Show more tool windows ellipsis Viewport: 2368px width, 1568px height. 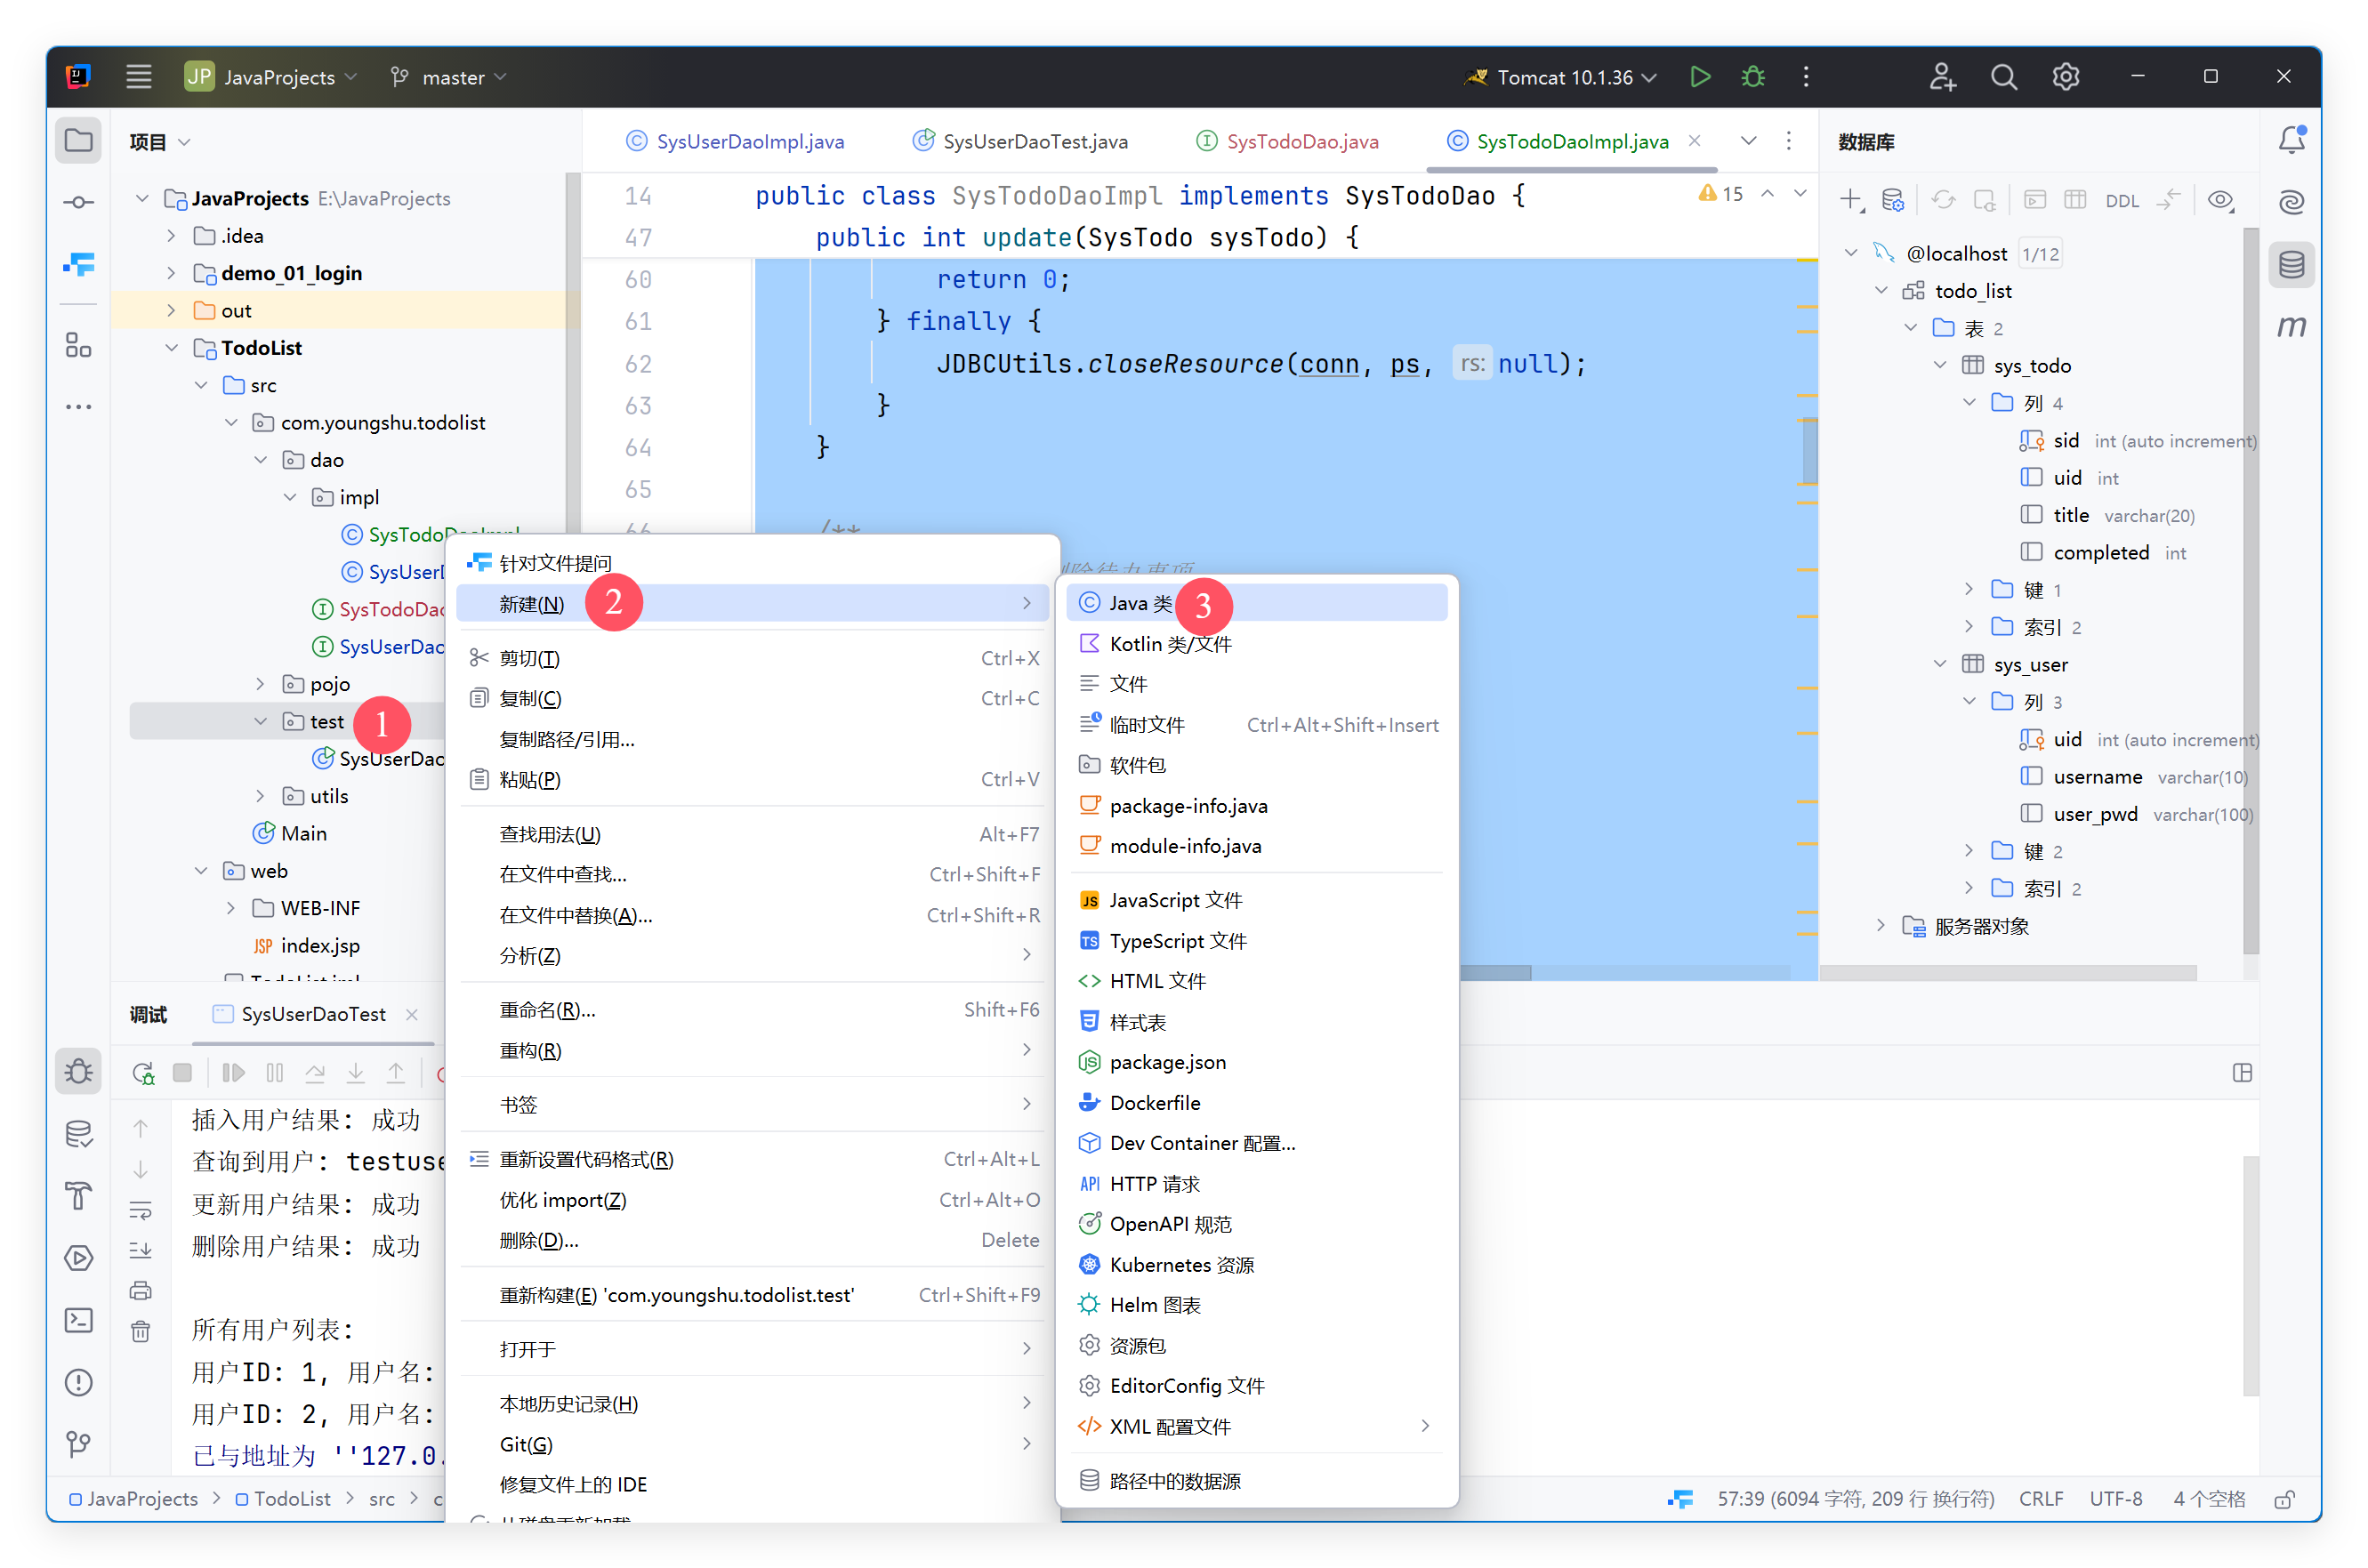78,407
